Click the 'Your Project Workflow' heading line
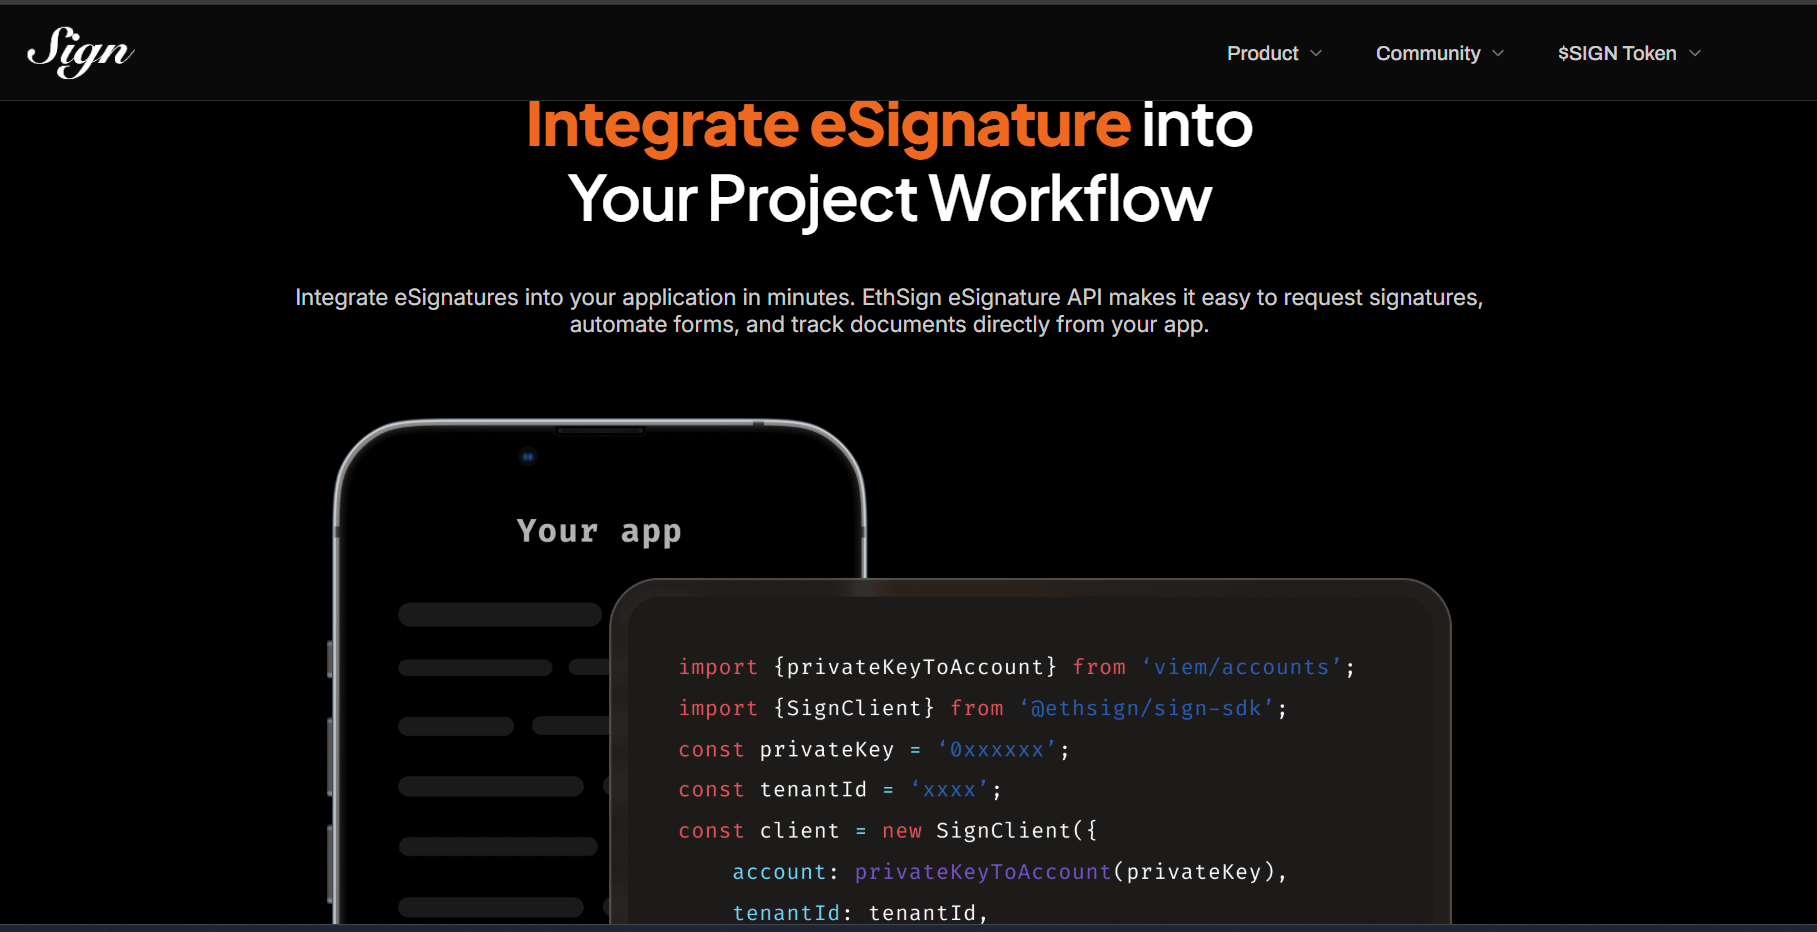This screenshot has height=932, width=1817. pos(890,199)
